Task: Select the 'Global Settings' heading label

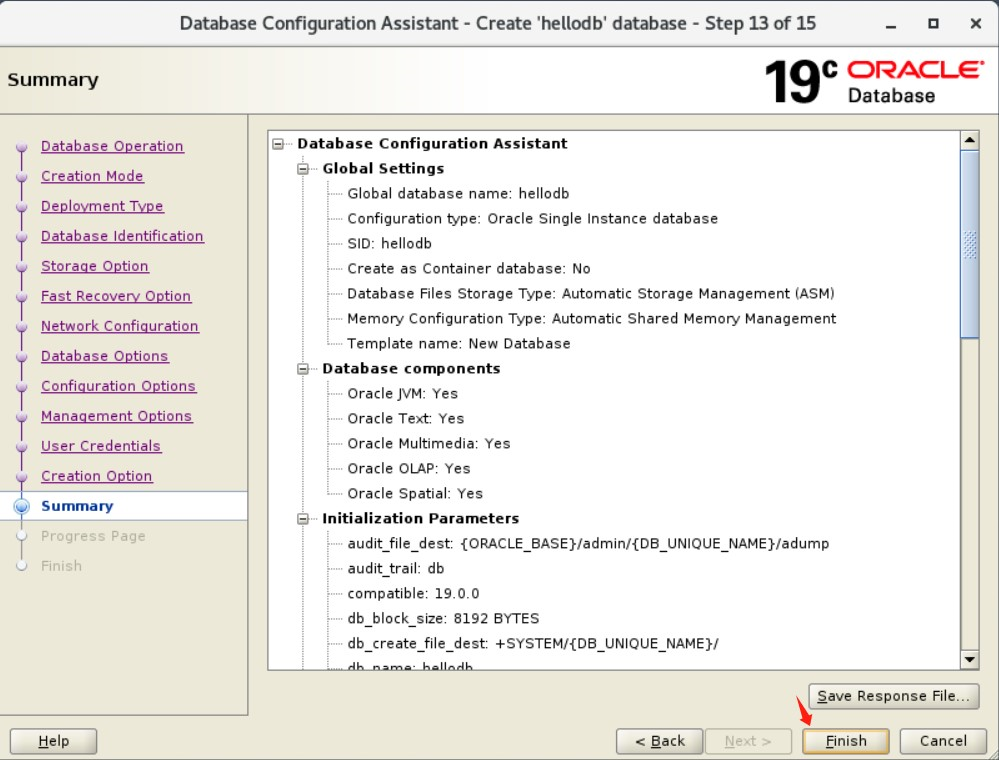Action: [x=383, y=169]
